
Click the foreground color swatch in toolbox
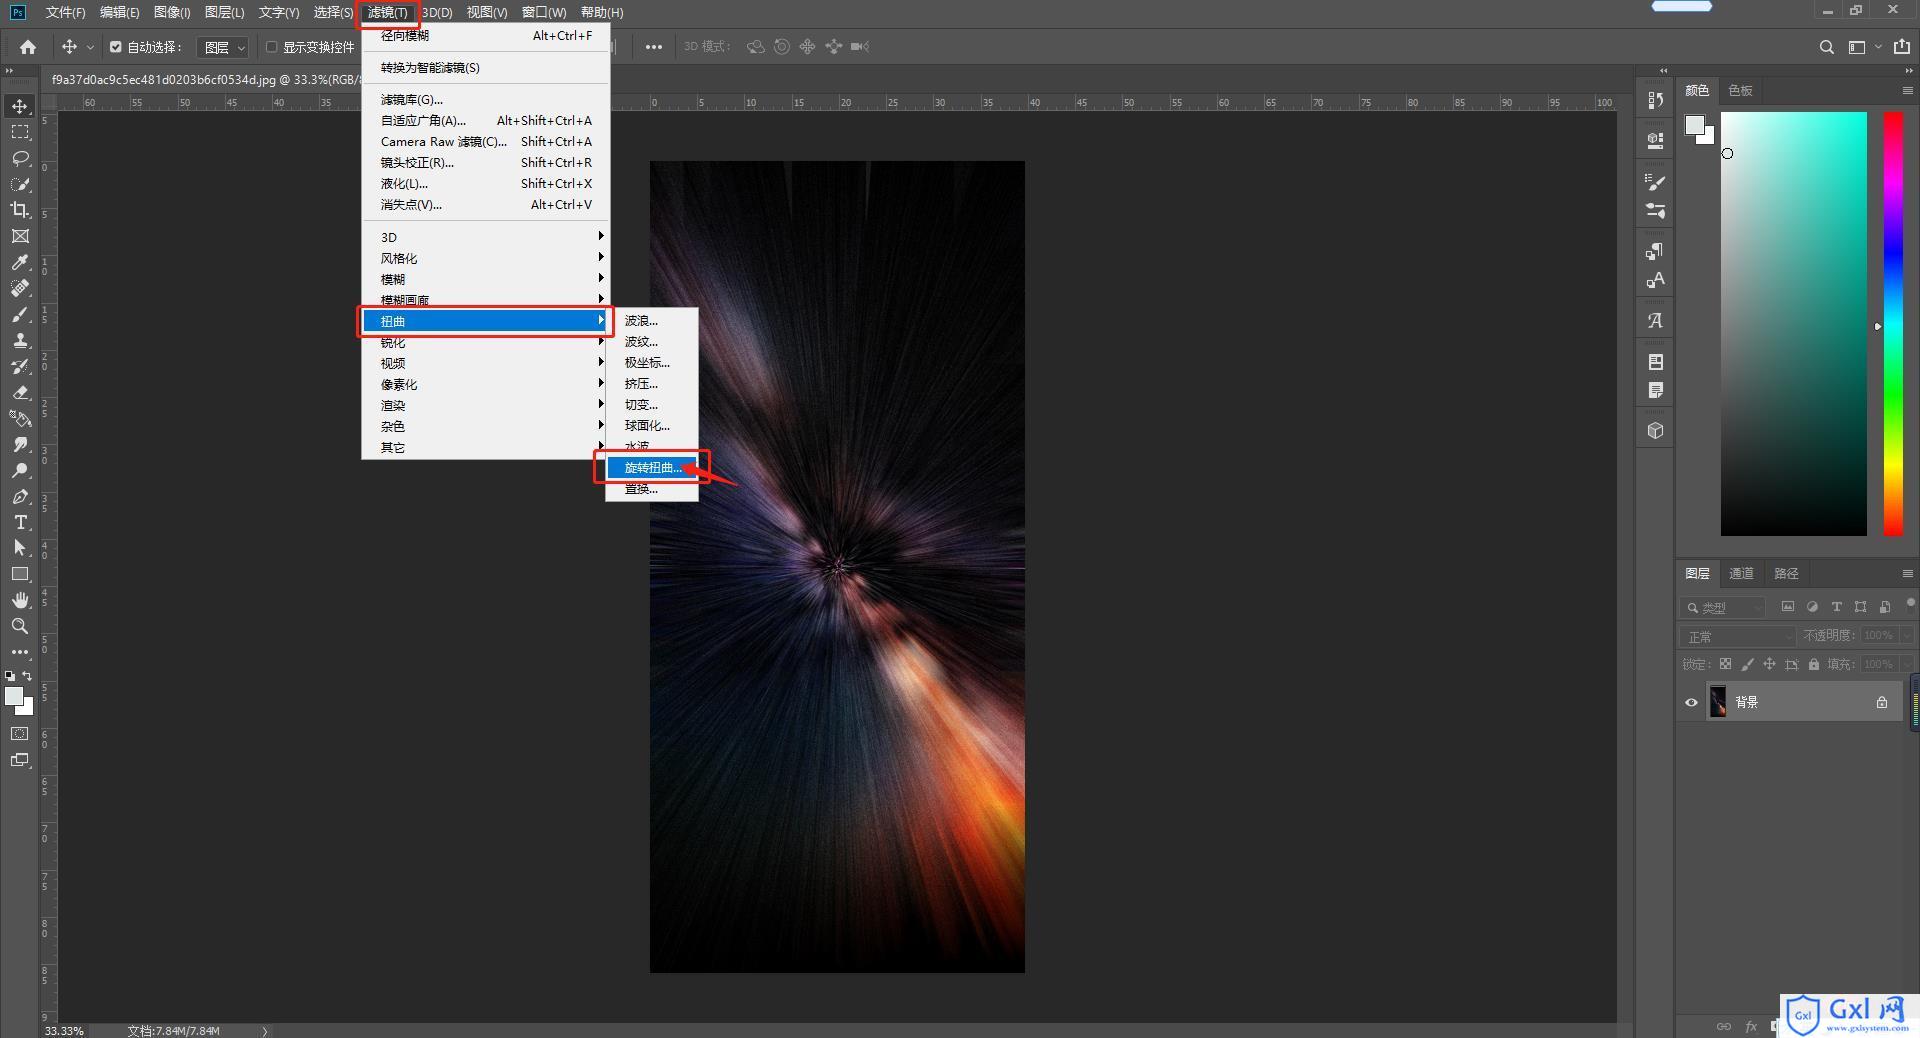[x=14, y=696]
